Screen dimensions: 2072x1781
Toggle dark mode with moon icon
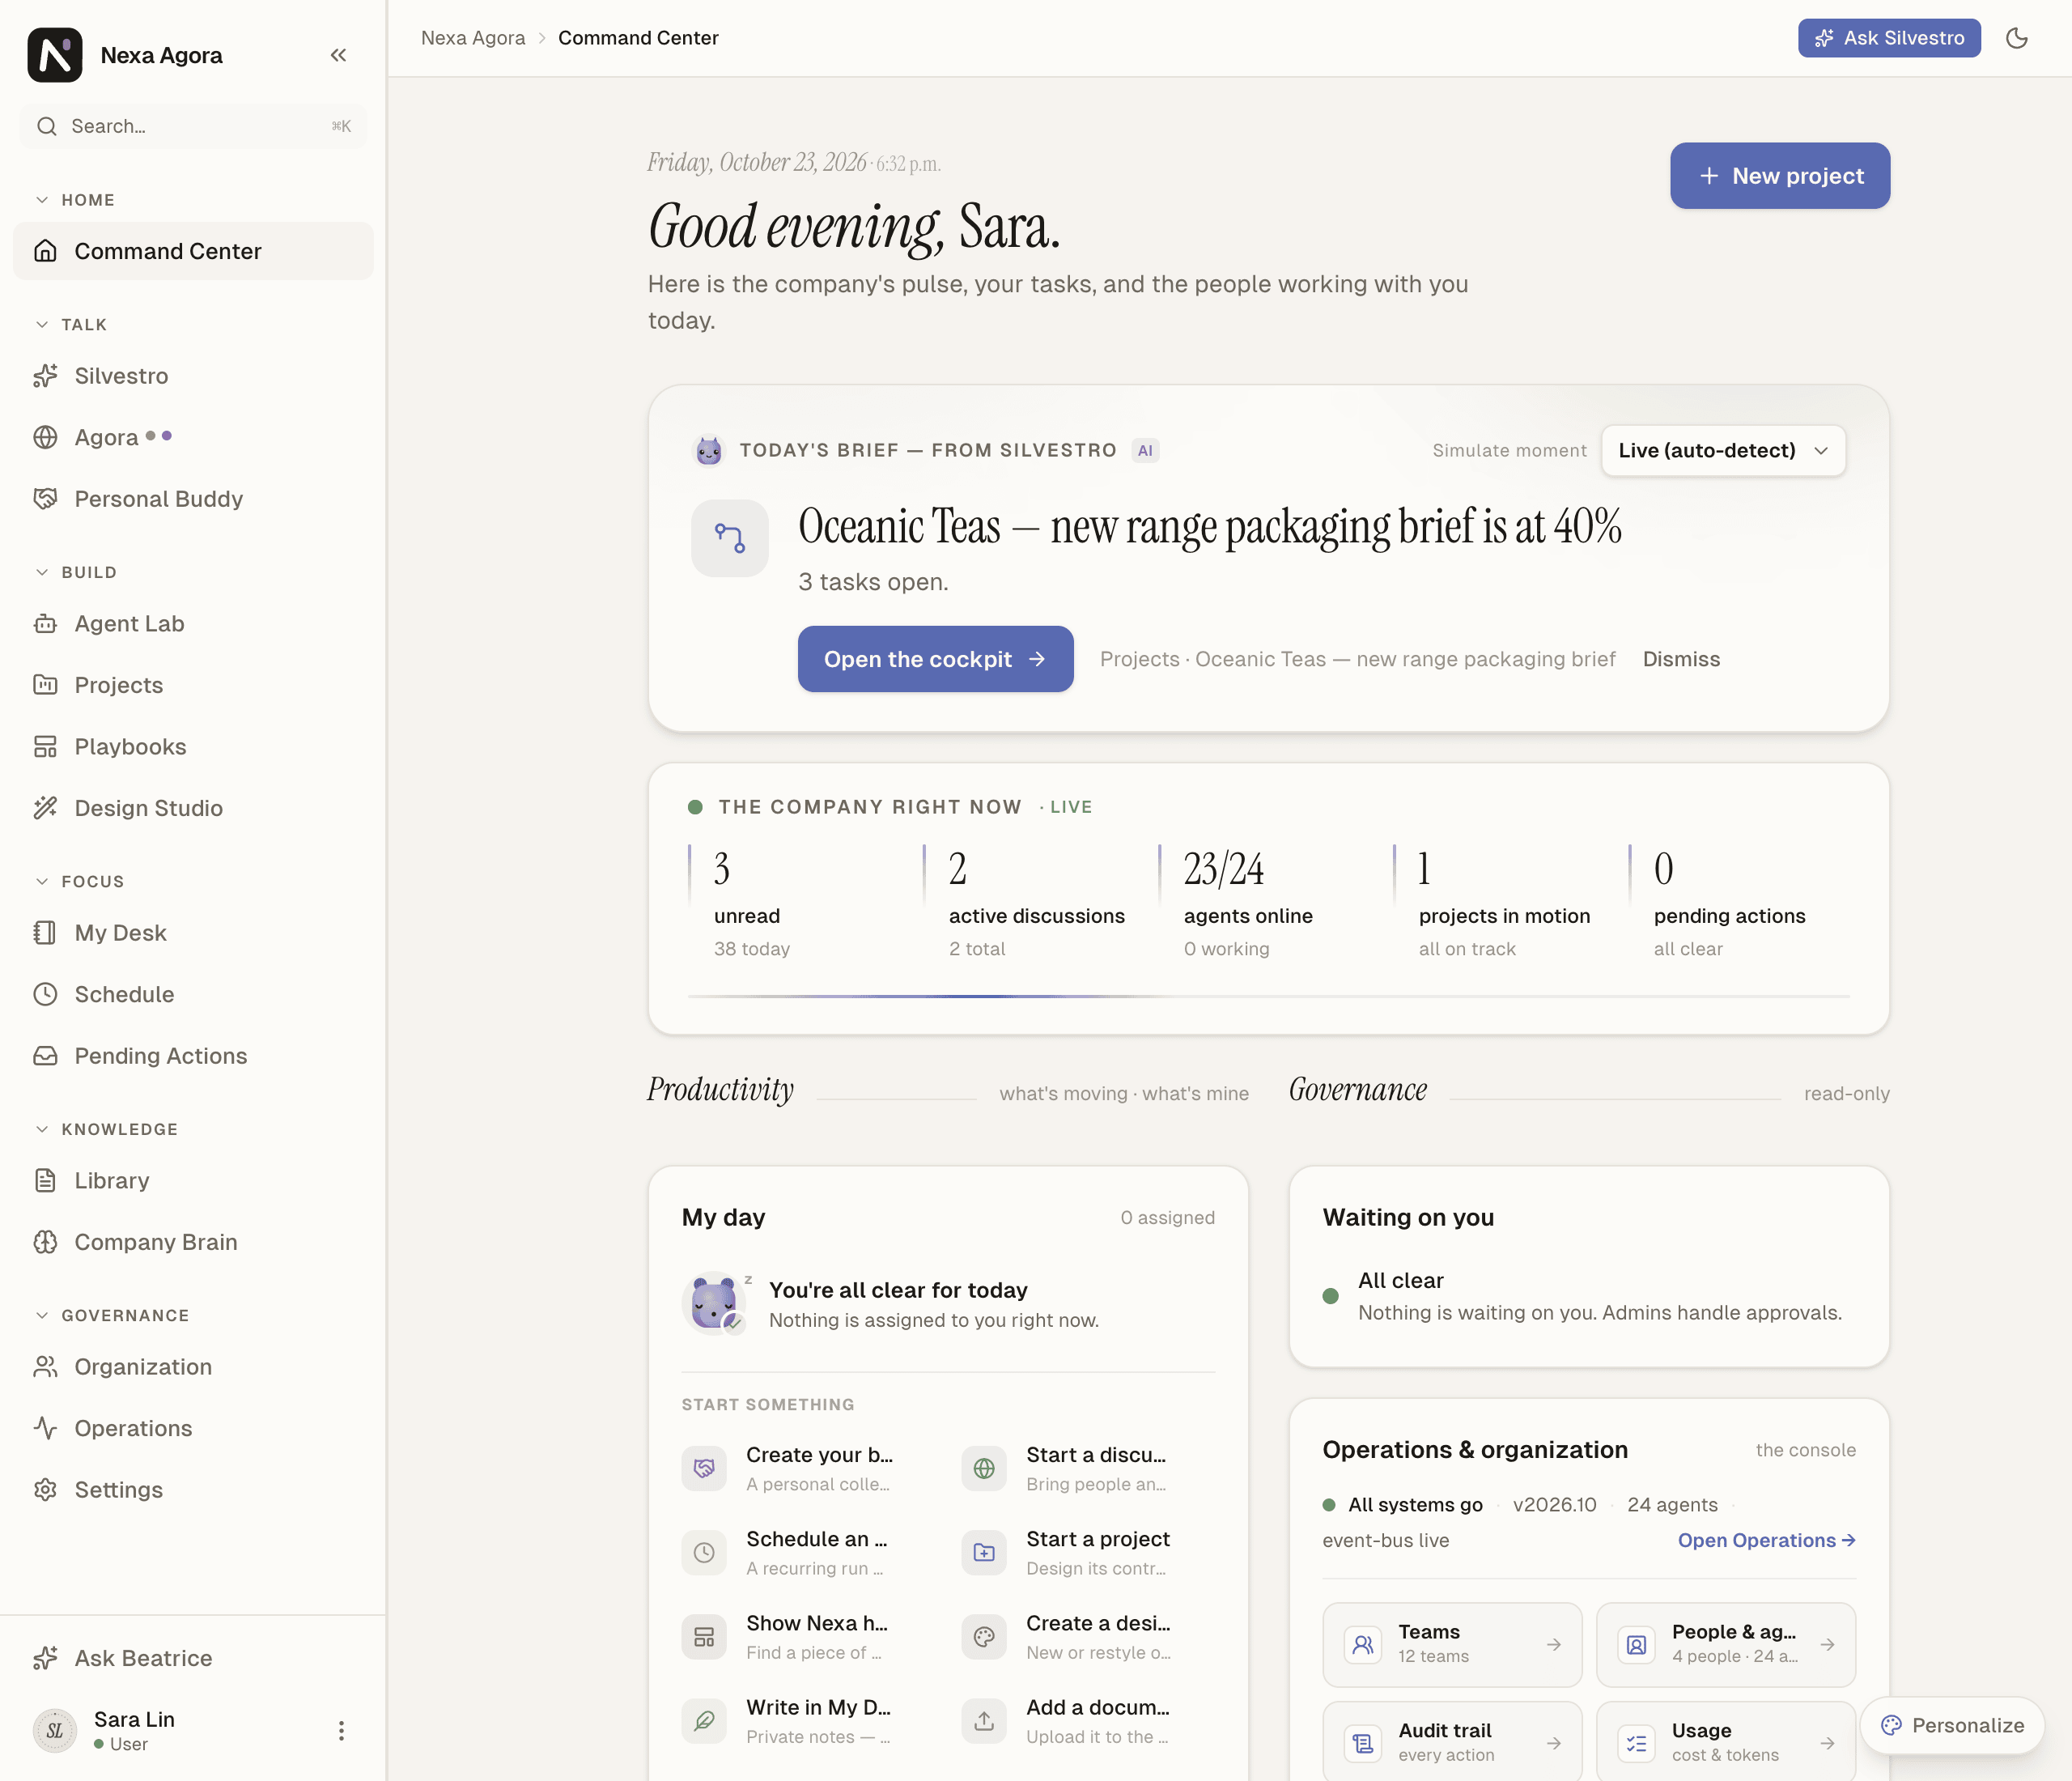[x=2017, y=38]
